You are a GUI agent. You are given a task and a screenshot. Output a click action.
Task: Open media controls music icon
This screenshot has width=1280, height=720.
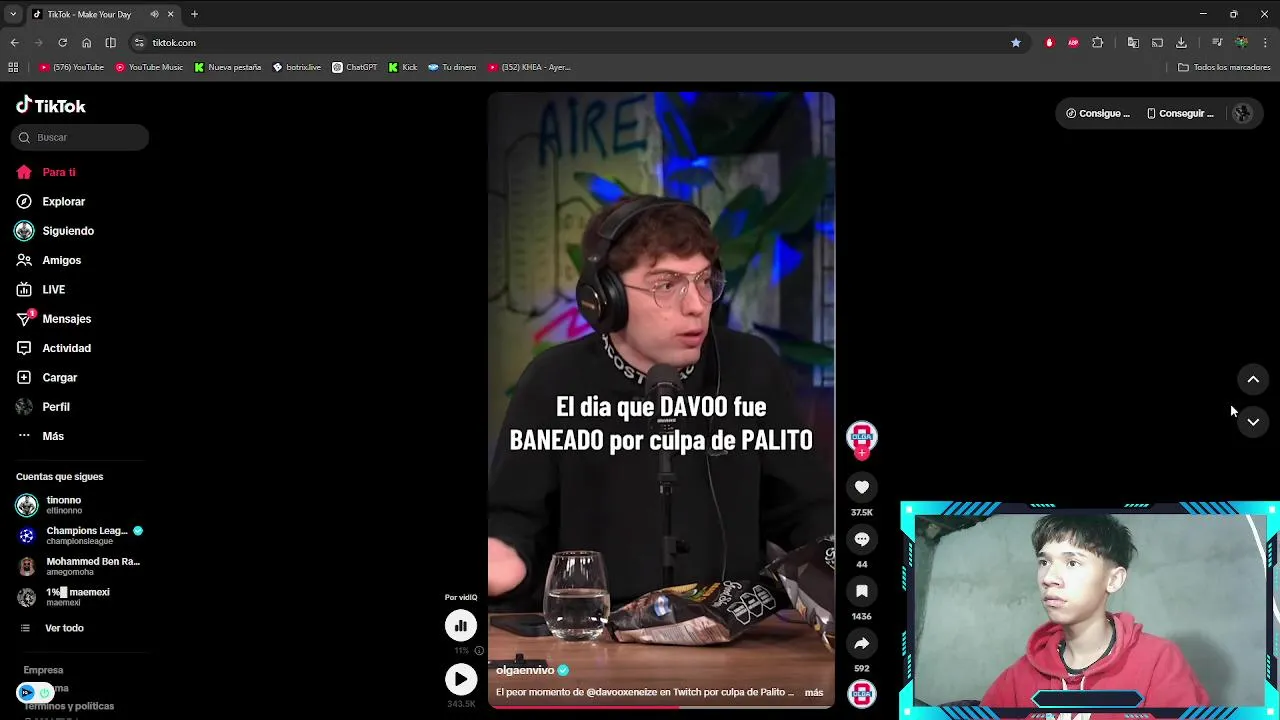pos(1217,42)
